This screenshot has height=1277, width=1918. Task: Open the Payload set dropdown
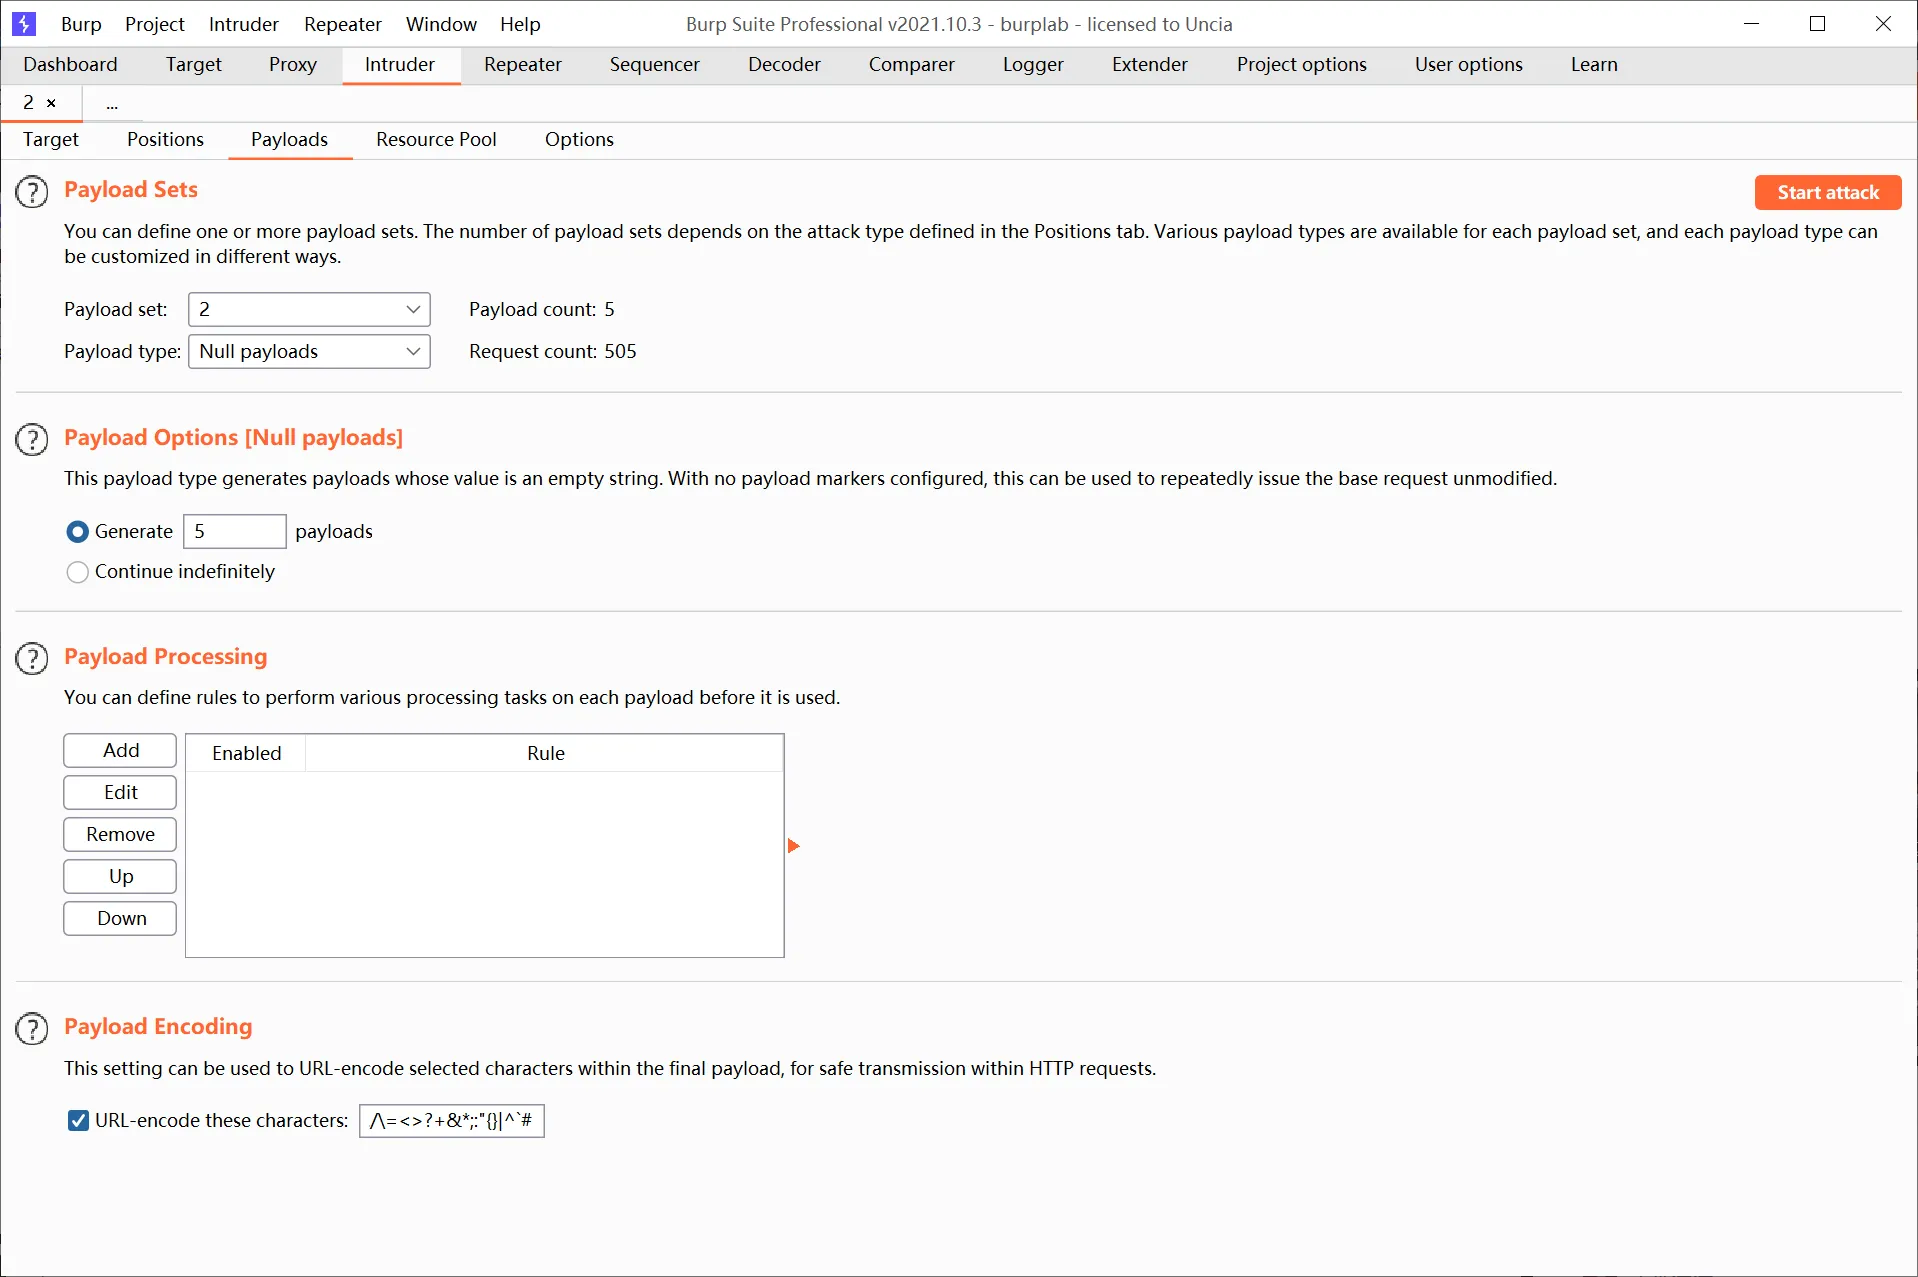[309, 310]
